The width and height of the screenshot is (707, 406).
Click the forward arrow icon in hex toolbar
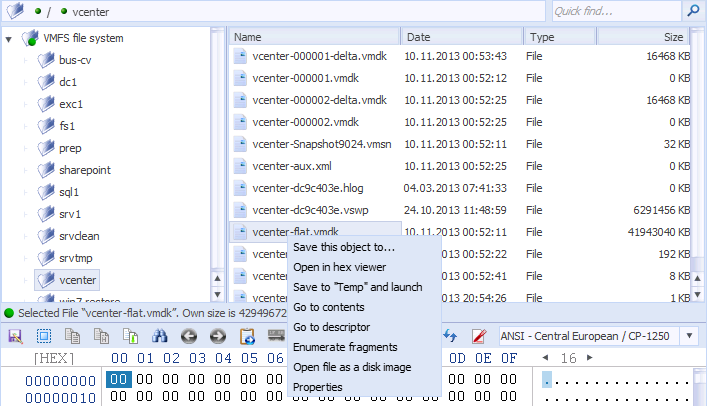(x=218, y=336)
